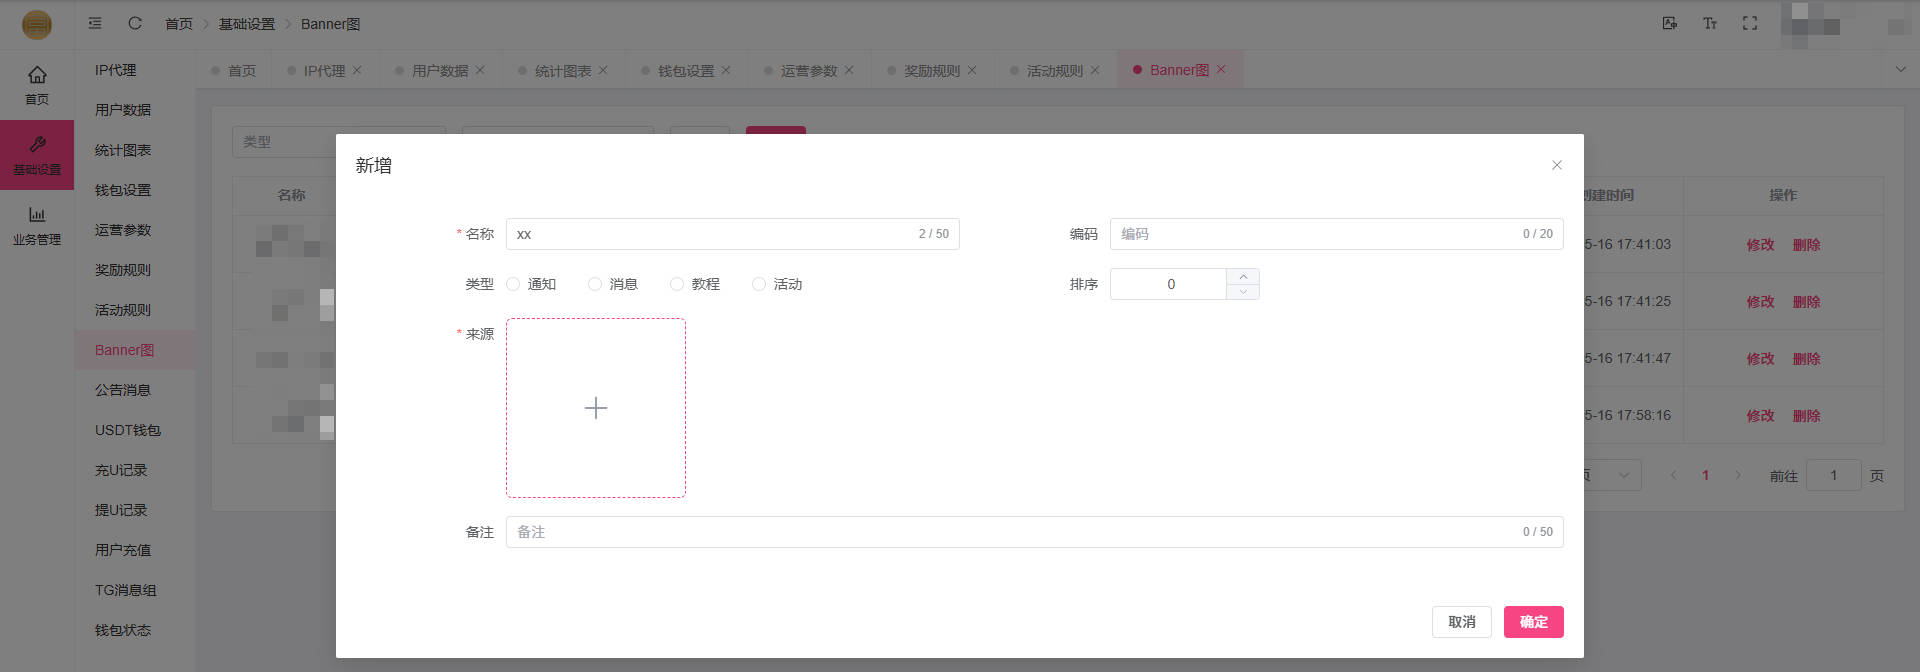Choose the 活动 radio option
1920x672 pixels.
[759, 284]
